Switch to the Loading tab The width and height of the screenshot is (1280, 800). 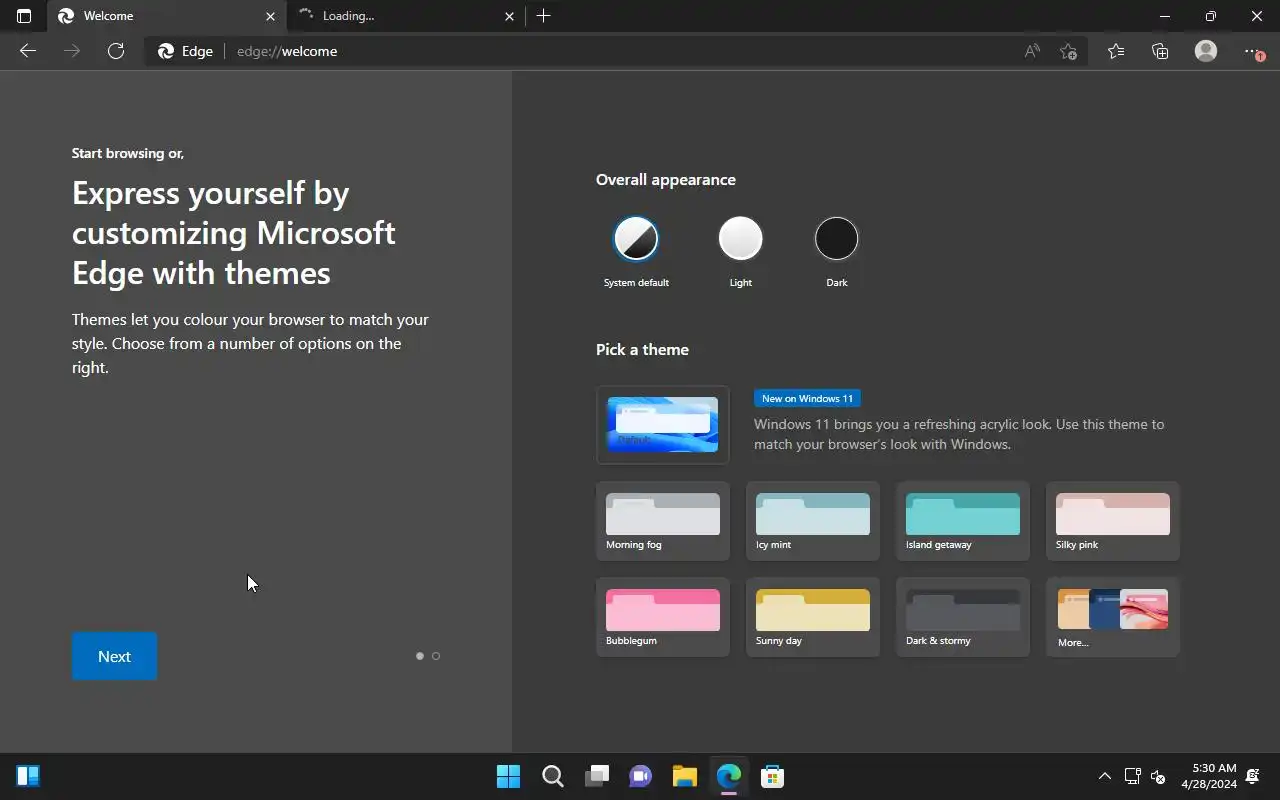tap(405, 16)
